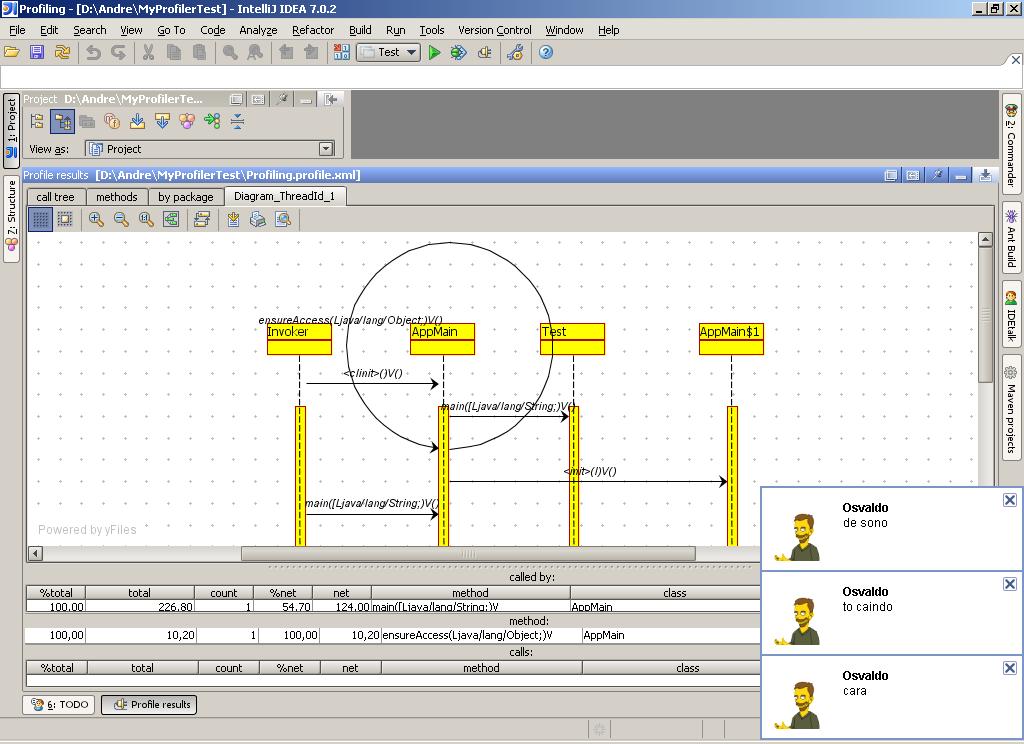Reset zoom to 1:1 in diagram toolbar
1024x744 pixels.
[x=145, y=219]
